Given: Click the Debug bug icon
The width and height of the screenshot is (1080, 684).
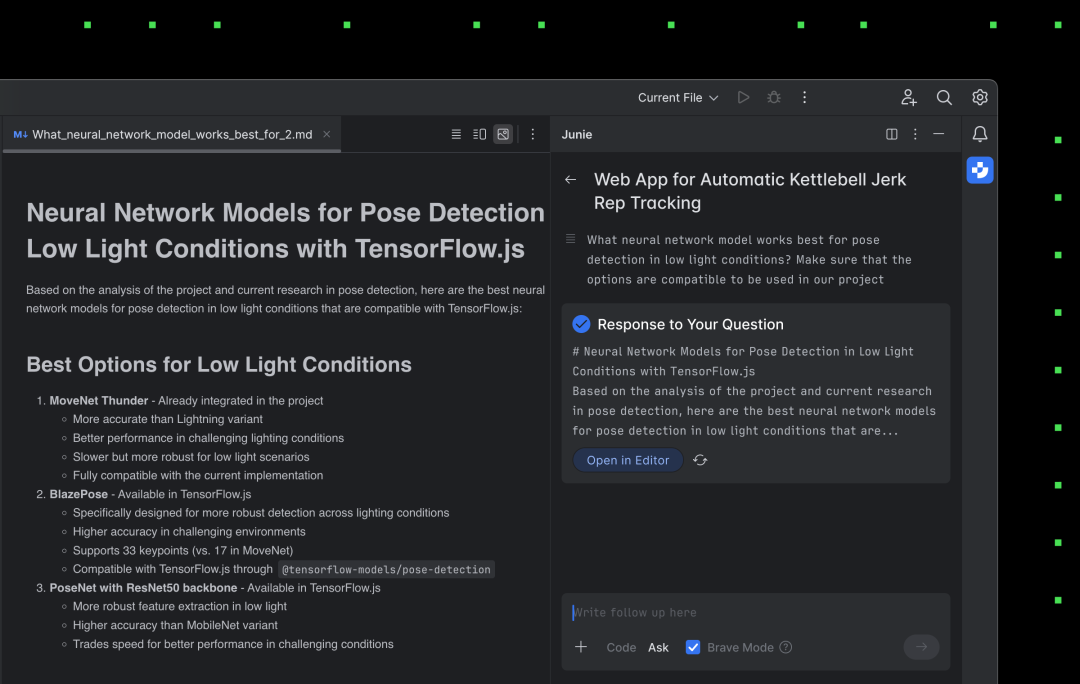Looking at the screenshot, I should (774, 98).
